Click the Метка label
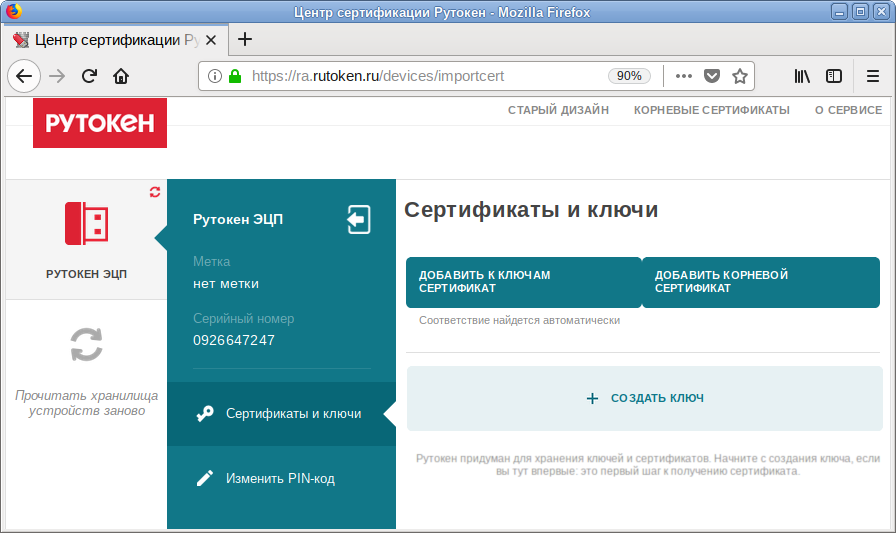The width and height of the screenshot is (896, 533). 211,262
